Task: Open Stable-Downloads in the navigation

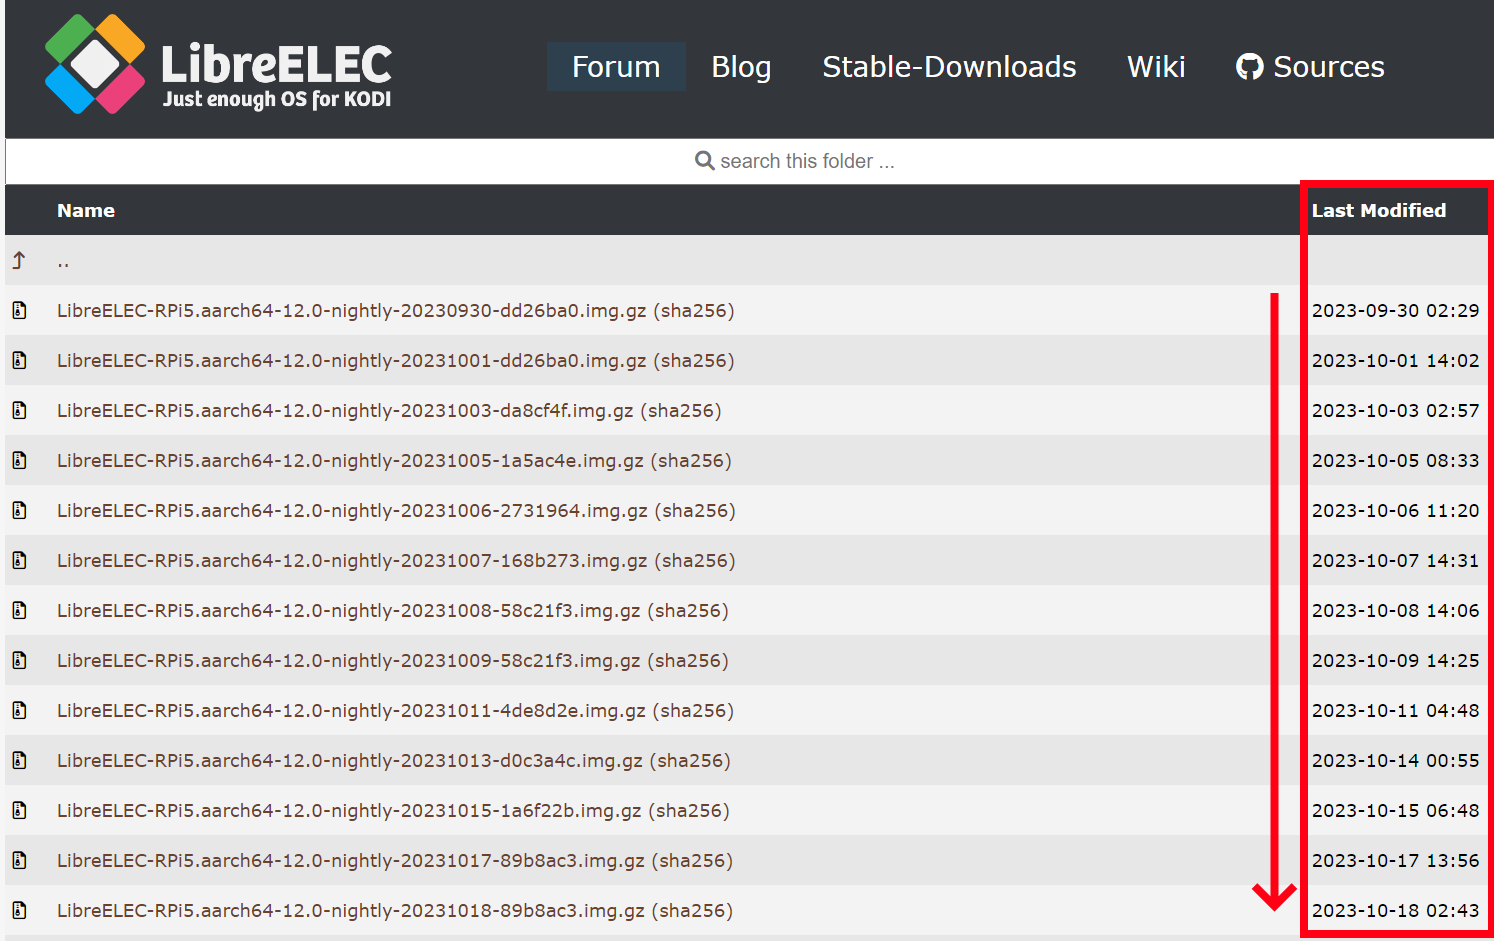Action: (x=948, y=67)
